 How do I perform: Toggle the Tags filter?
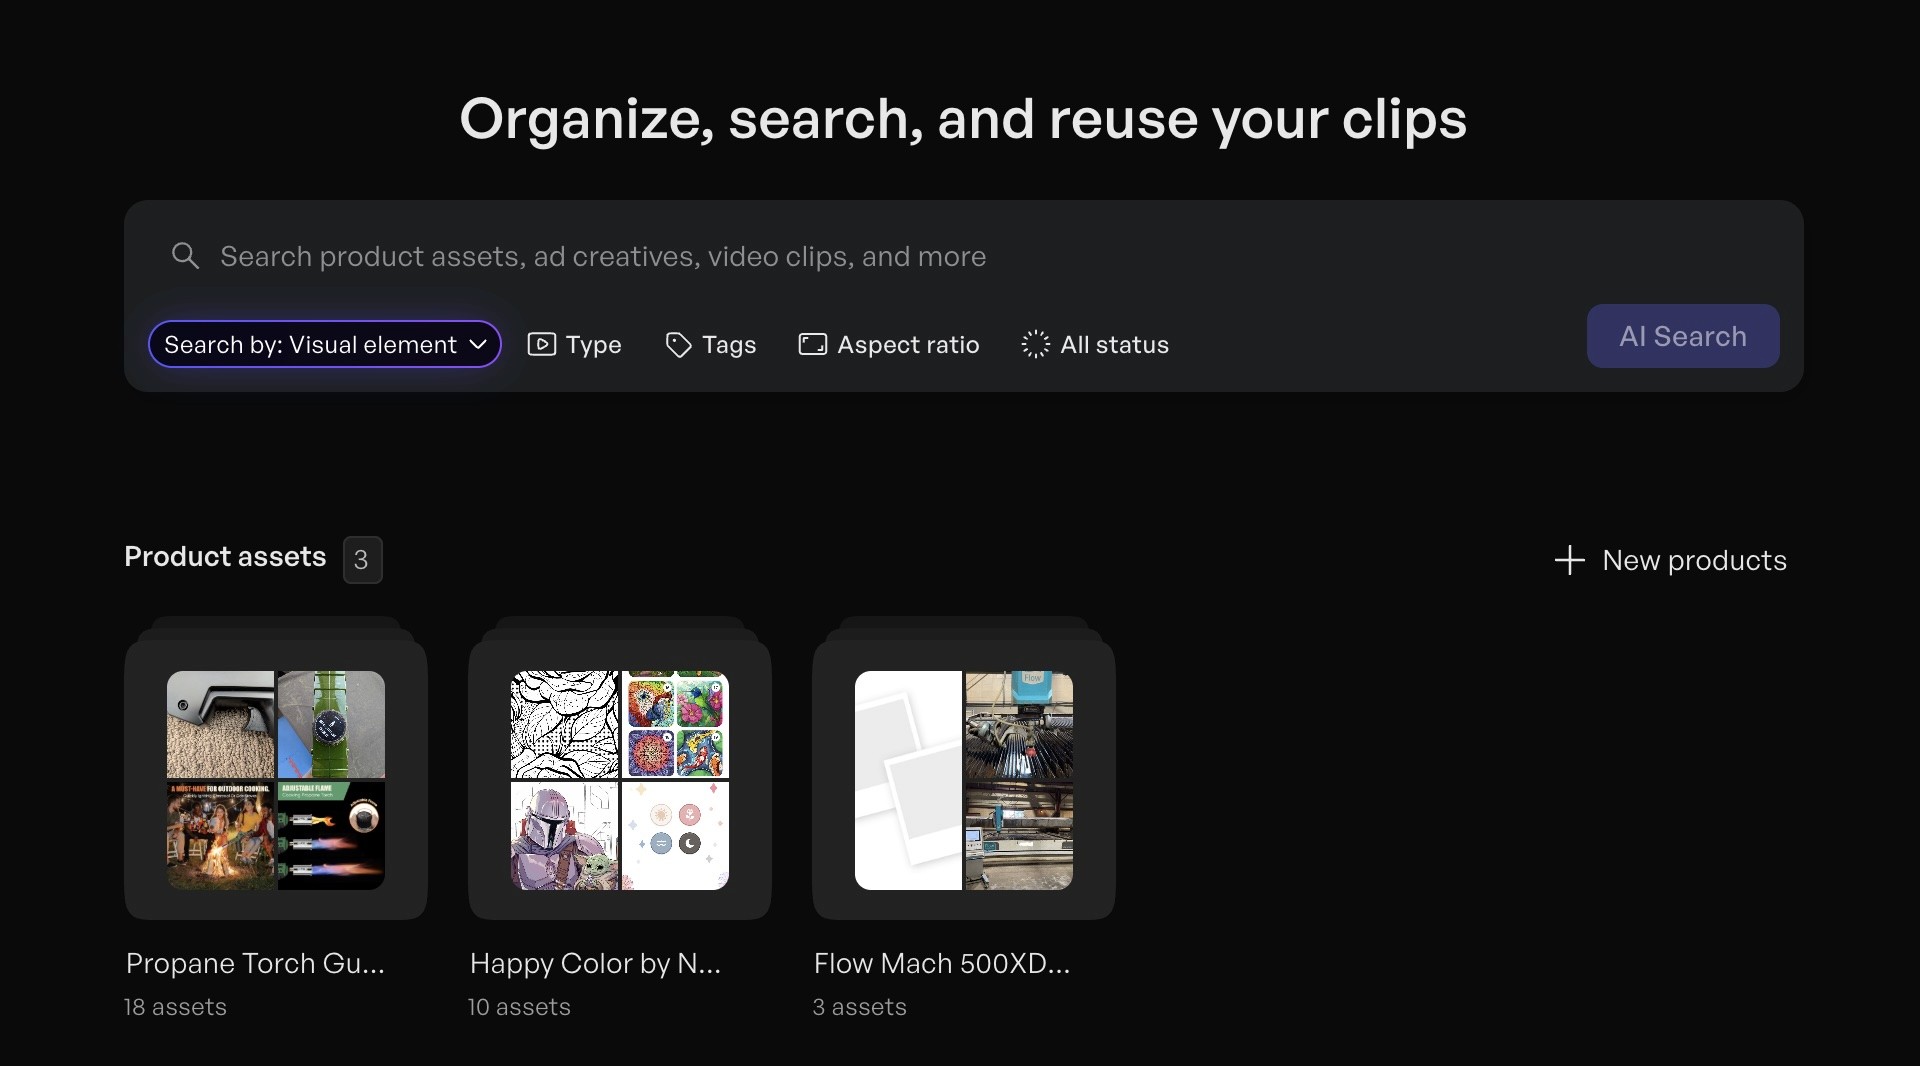click(710, 345)
